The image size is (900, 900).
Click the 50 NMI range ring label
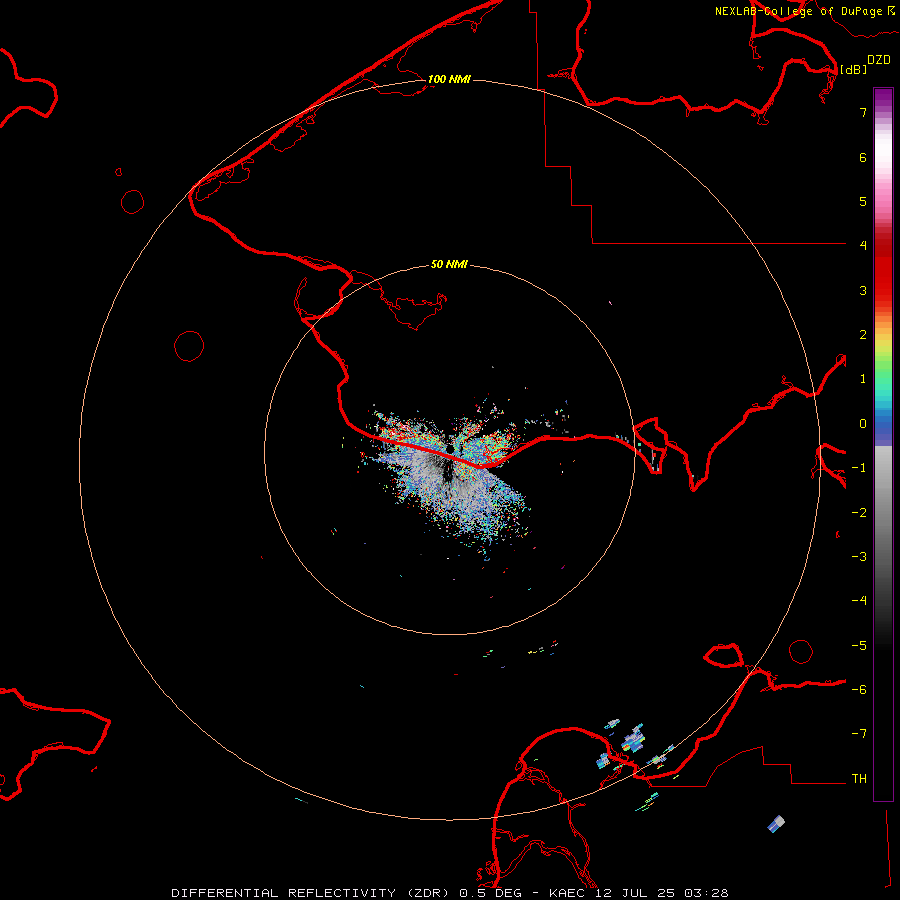click(449, 264)
